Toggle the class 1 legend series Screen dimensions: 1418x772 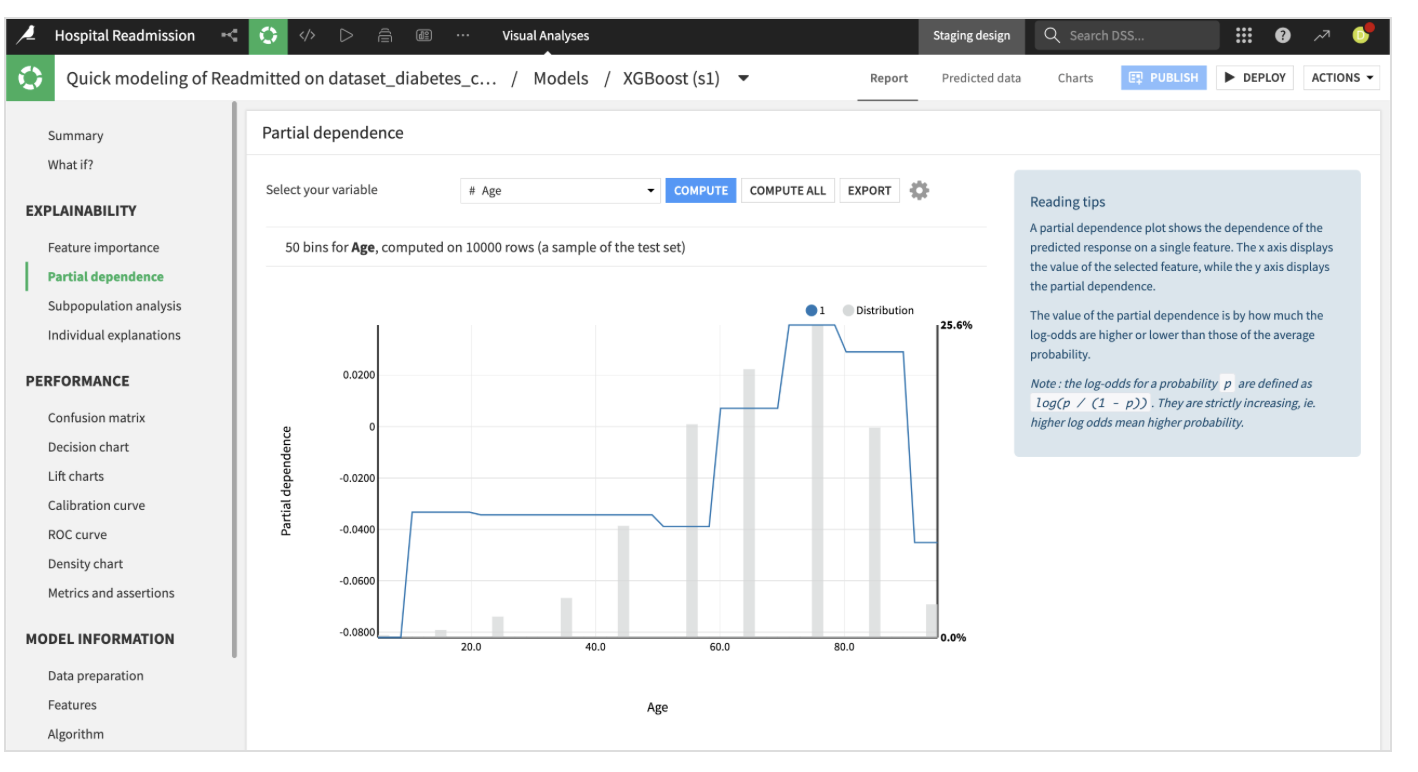(815, 310)
